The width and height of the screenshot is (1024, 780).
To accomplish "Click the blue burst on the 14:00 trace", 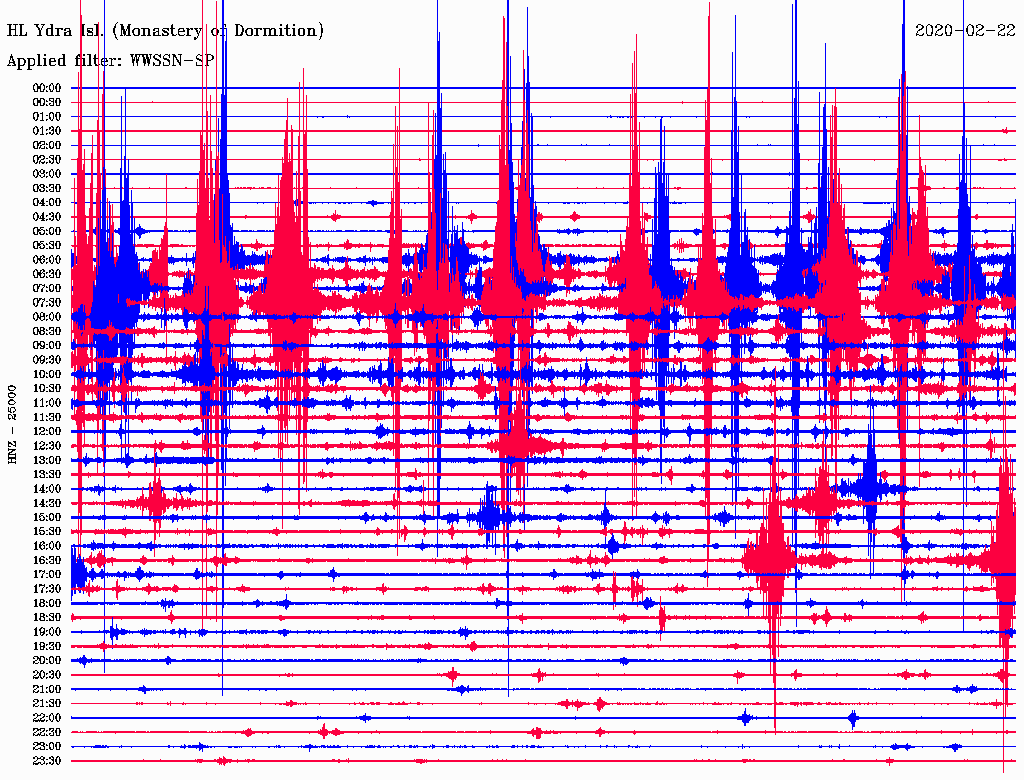I will point(868,488).
